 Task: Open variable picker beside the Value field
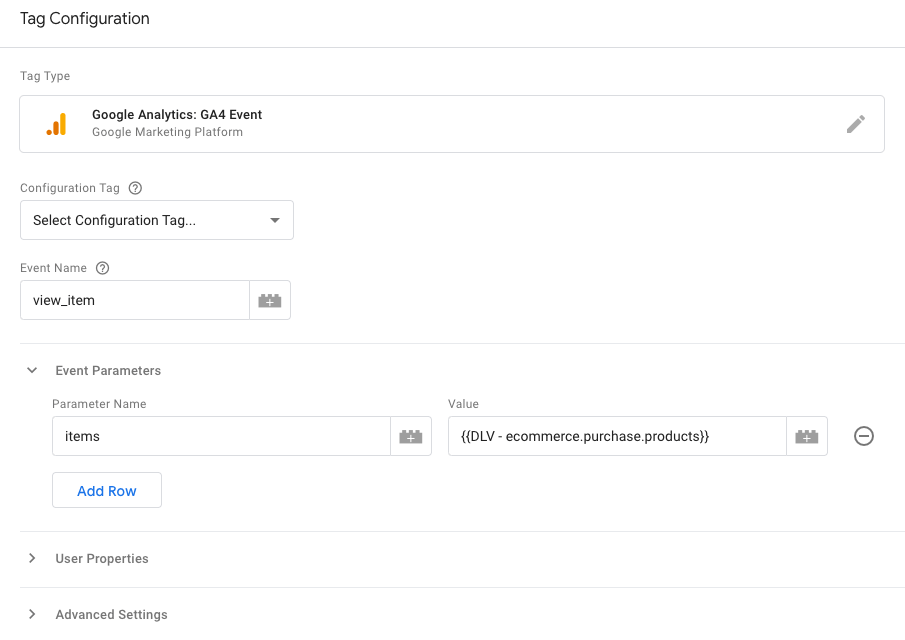tap(807, 436)
